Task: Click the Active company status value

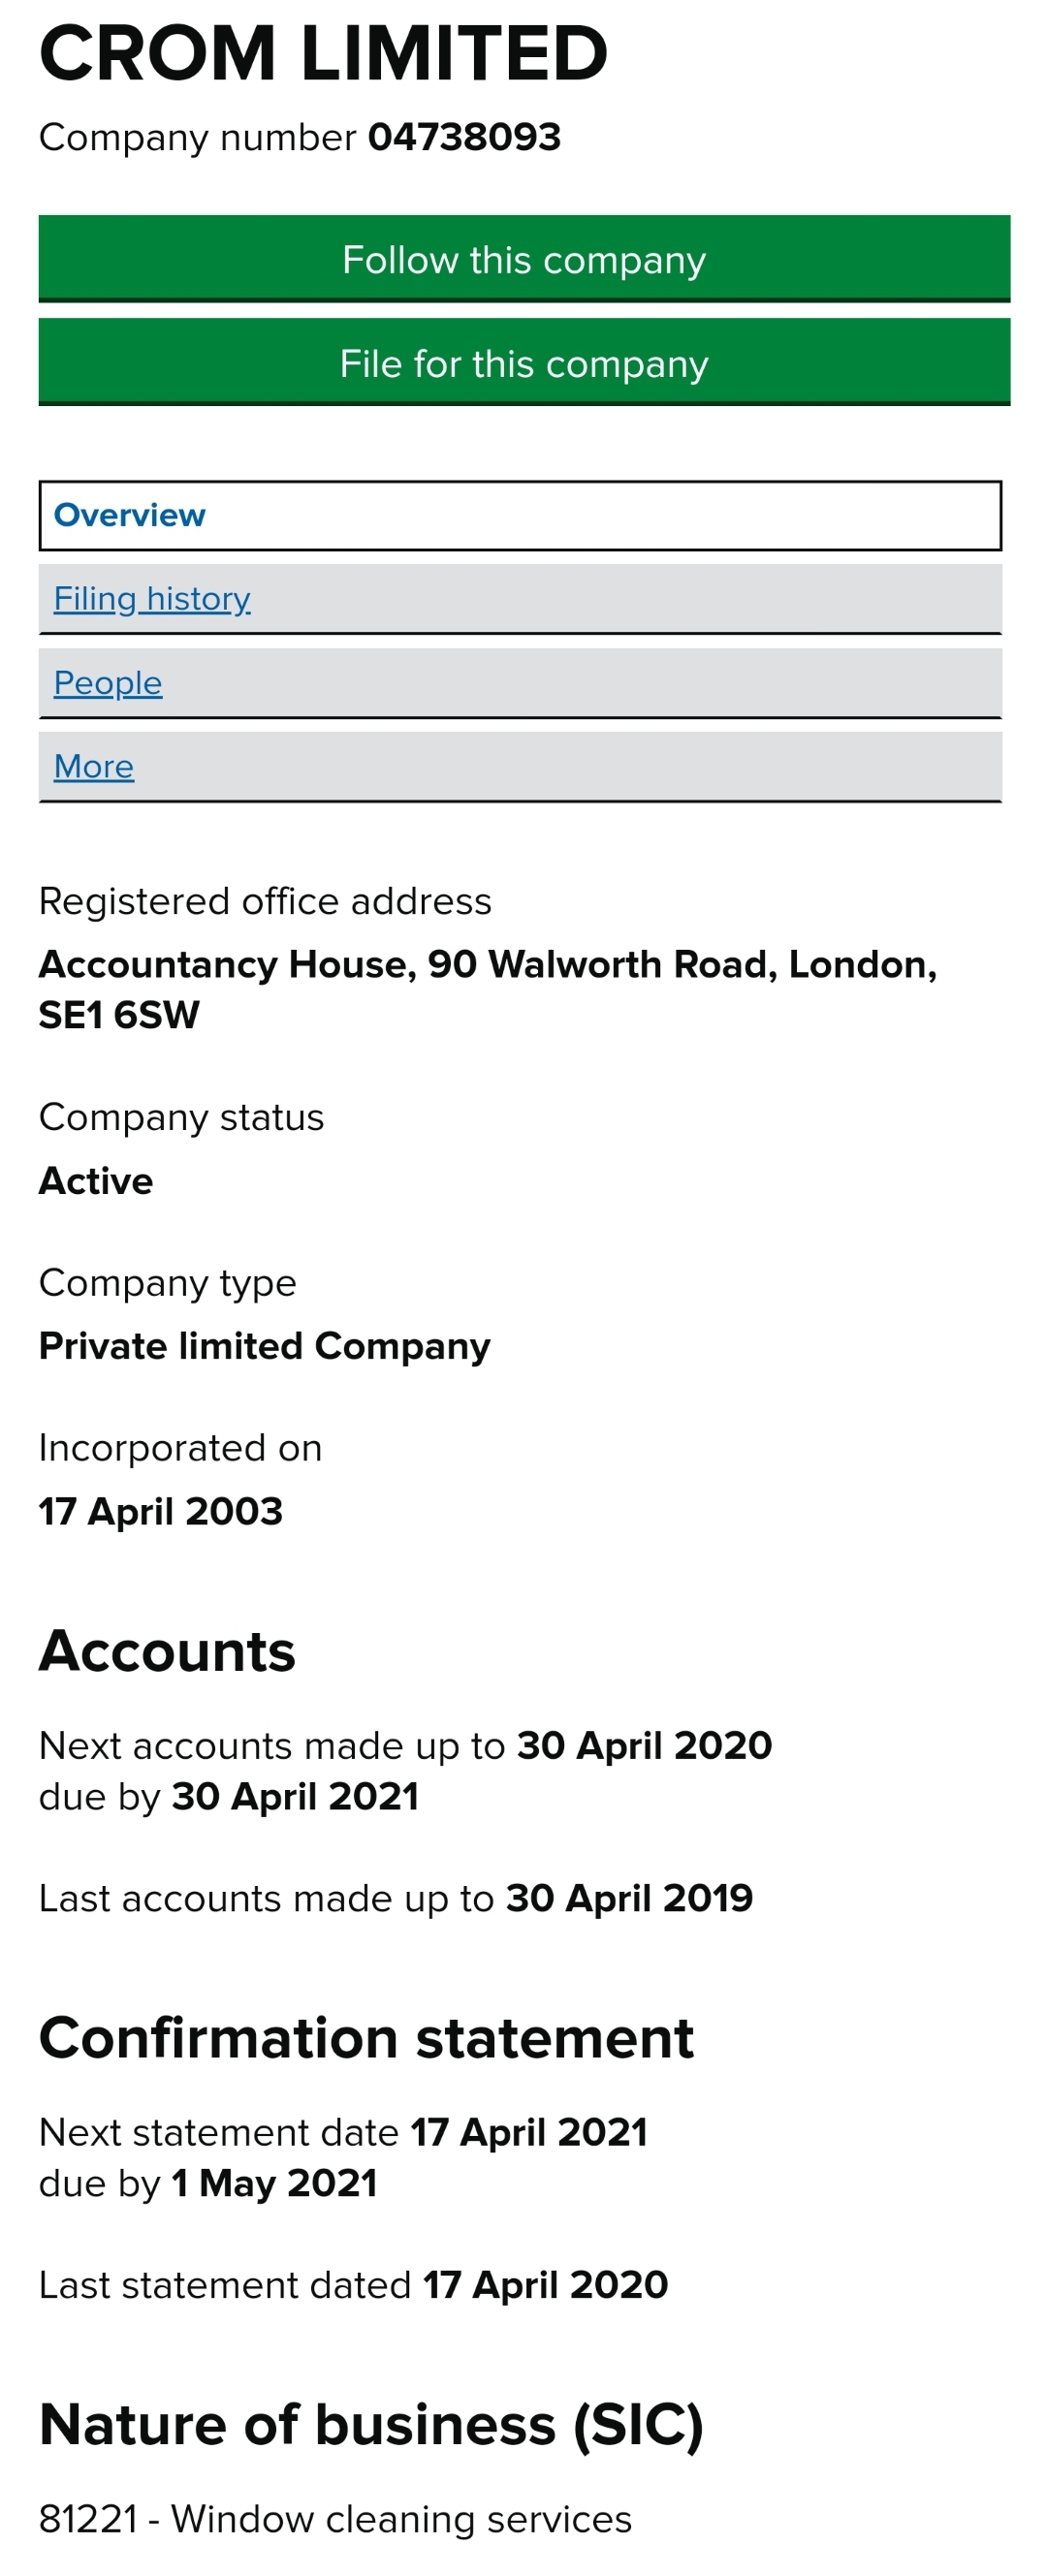Action: pos(96,1181)
